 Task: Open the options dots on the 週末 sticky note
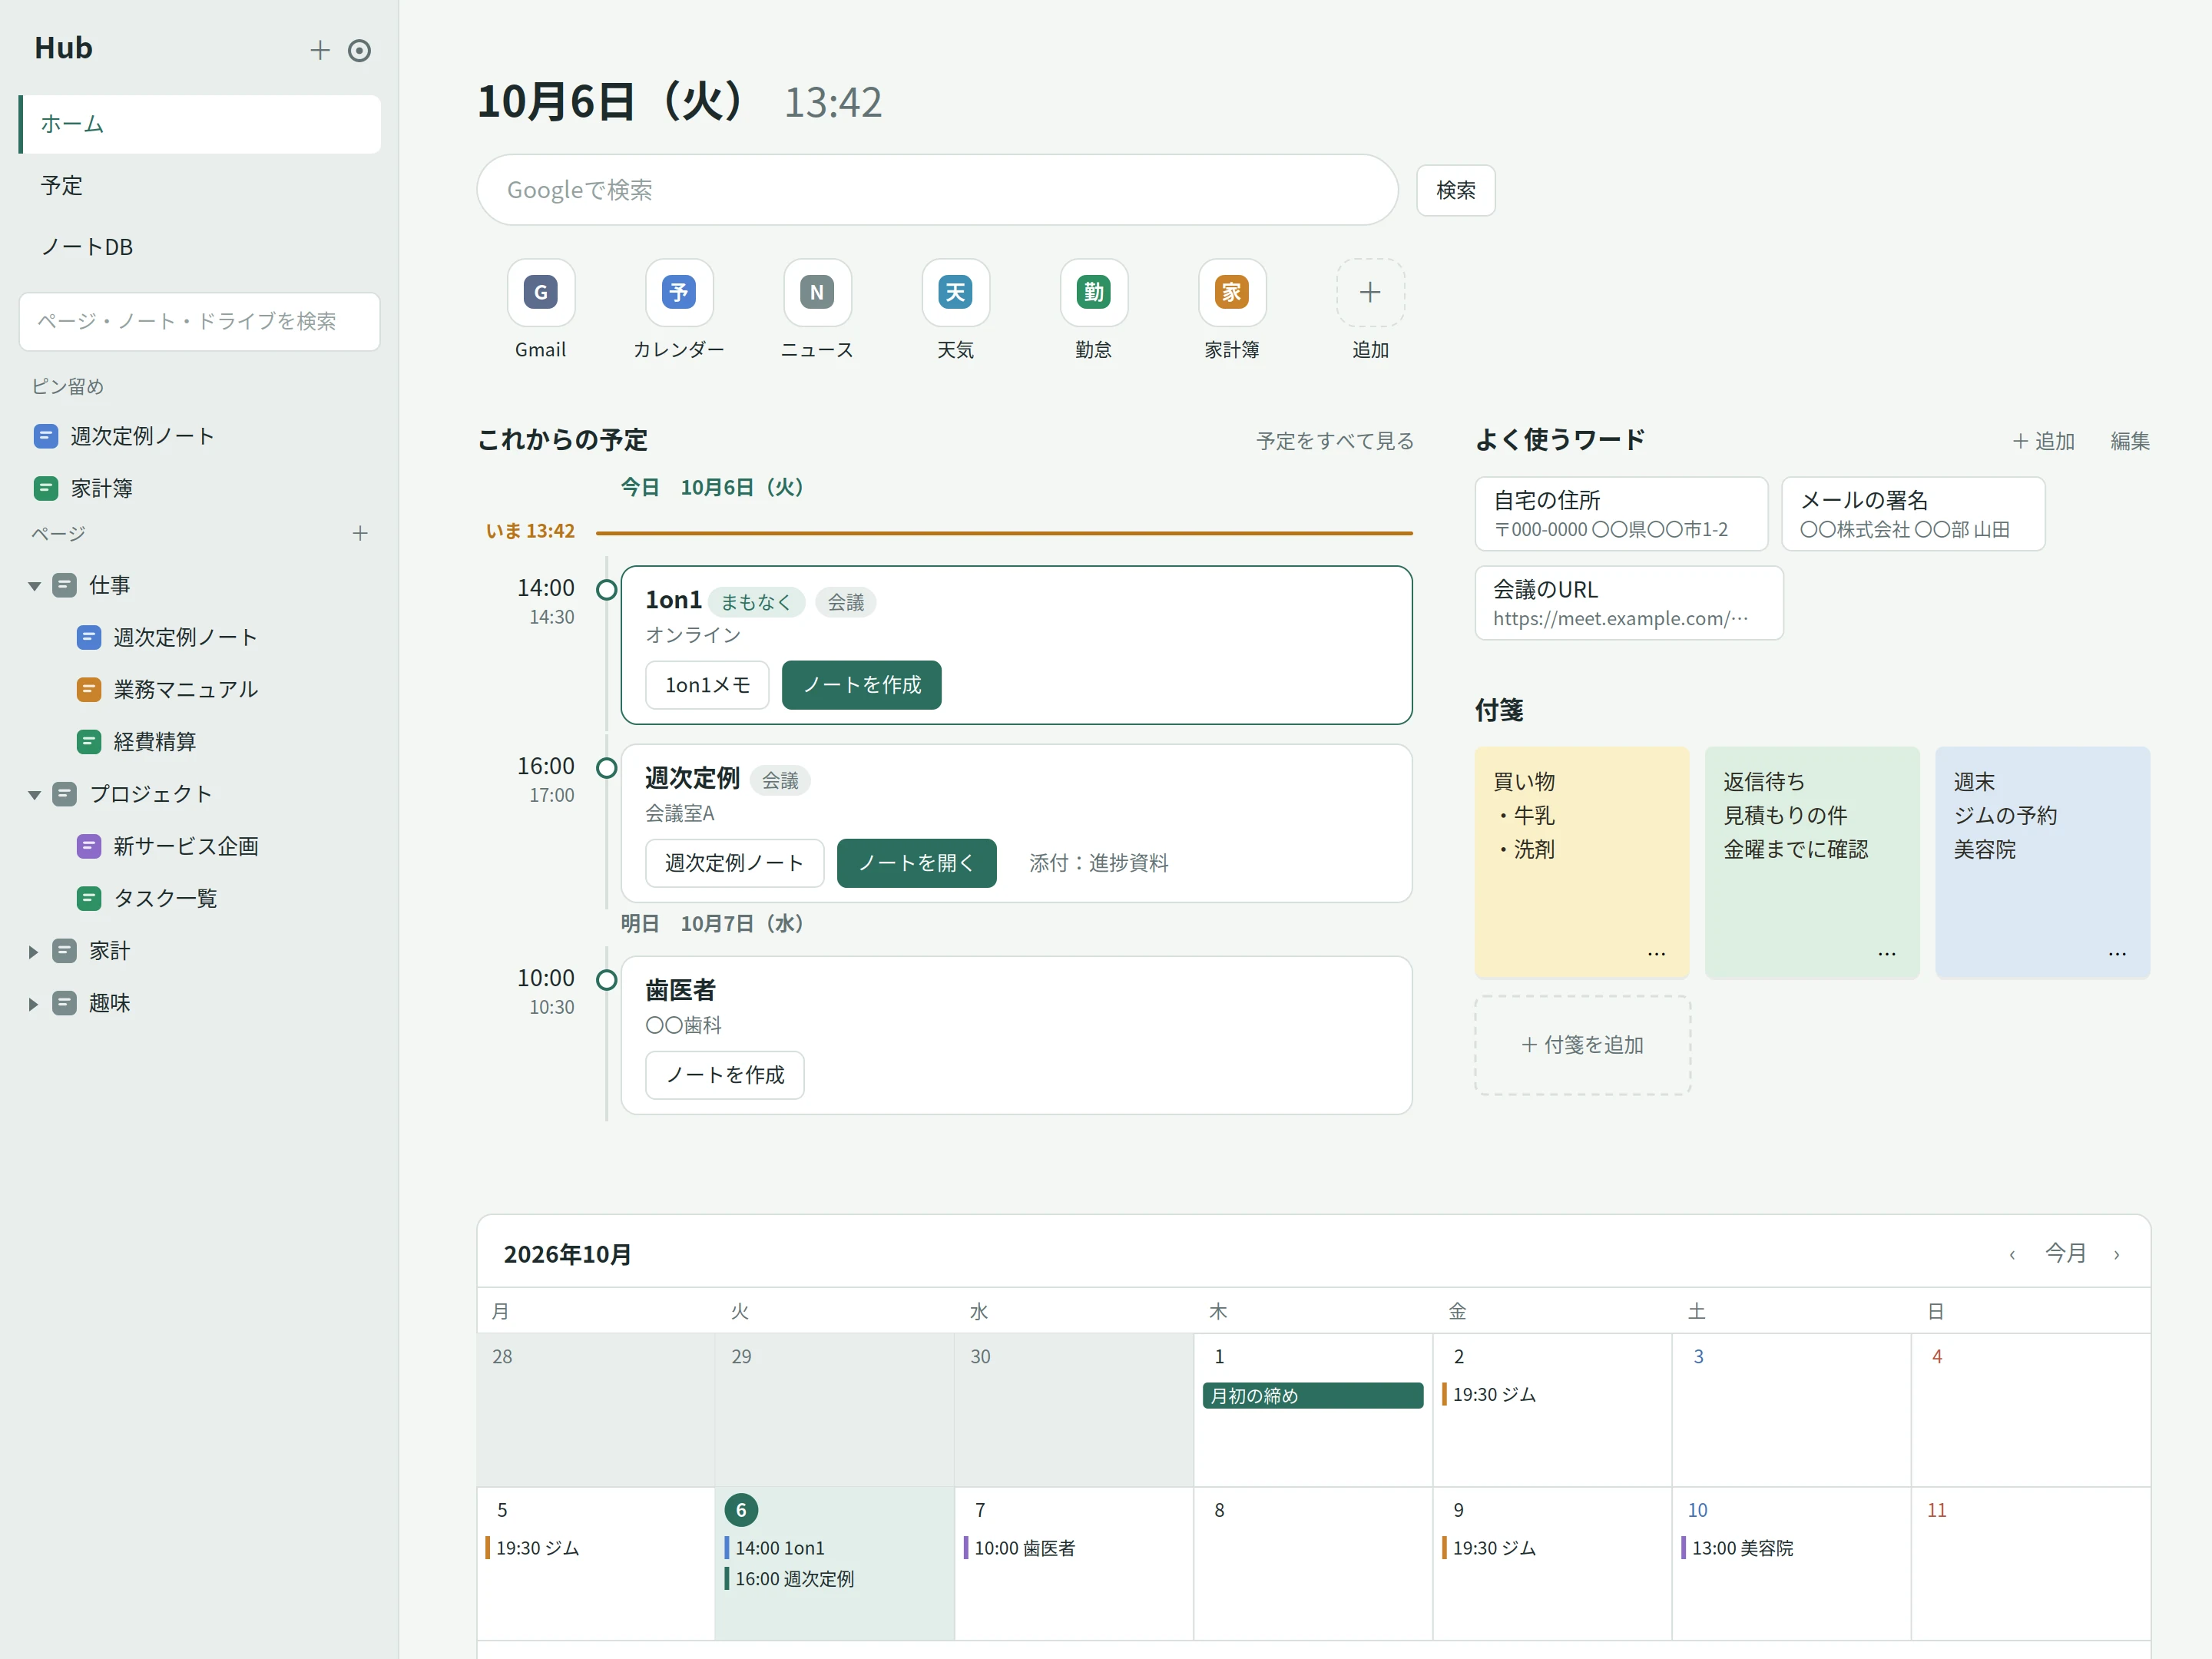(2116, 953)
